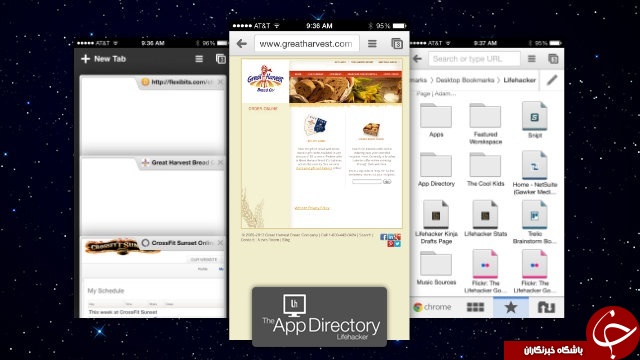Open the hamburger menu in center phone
Screen dimensions: 640x360
[372, 43]
